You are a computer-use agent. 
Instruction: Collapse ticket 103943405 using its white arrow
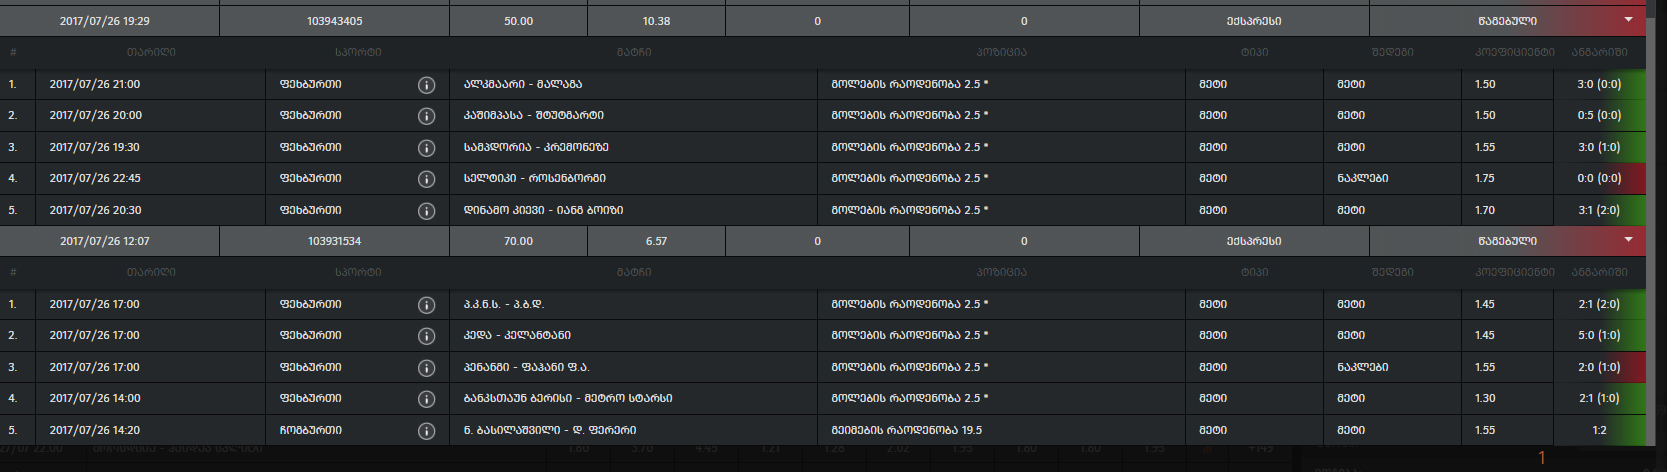pyautogui.click(x=1628, y=20)
